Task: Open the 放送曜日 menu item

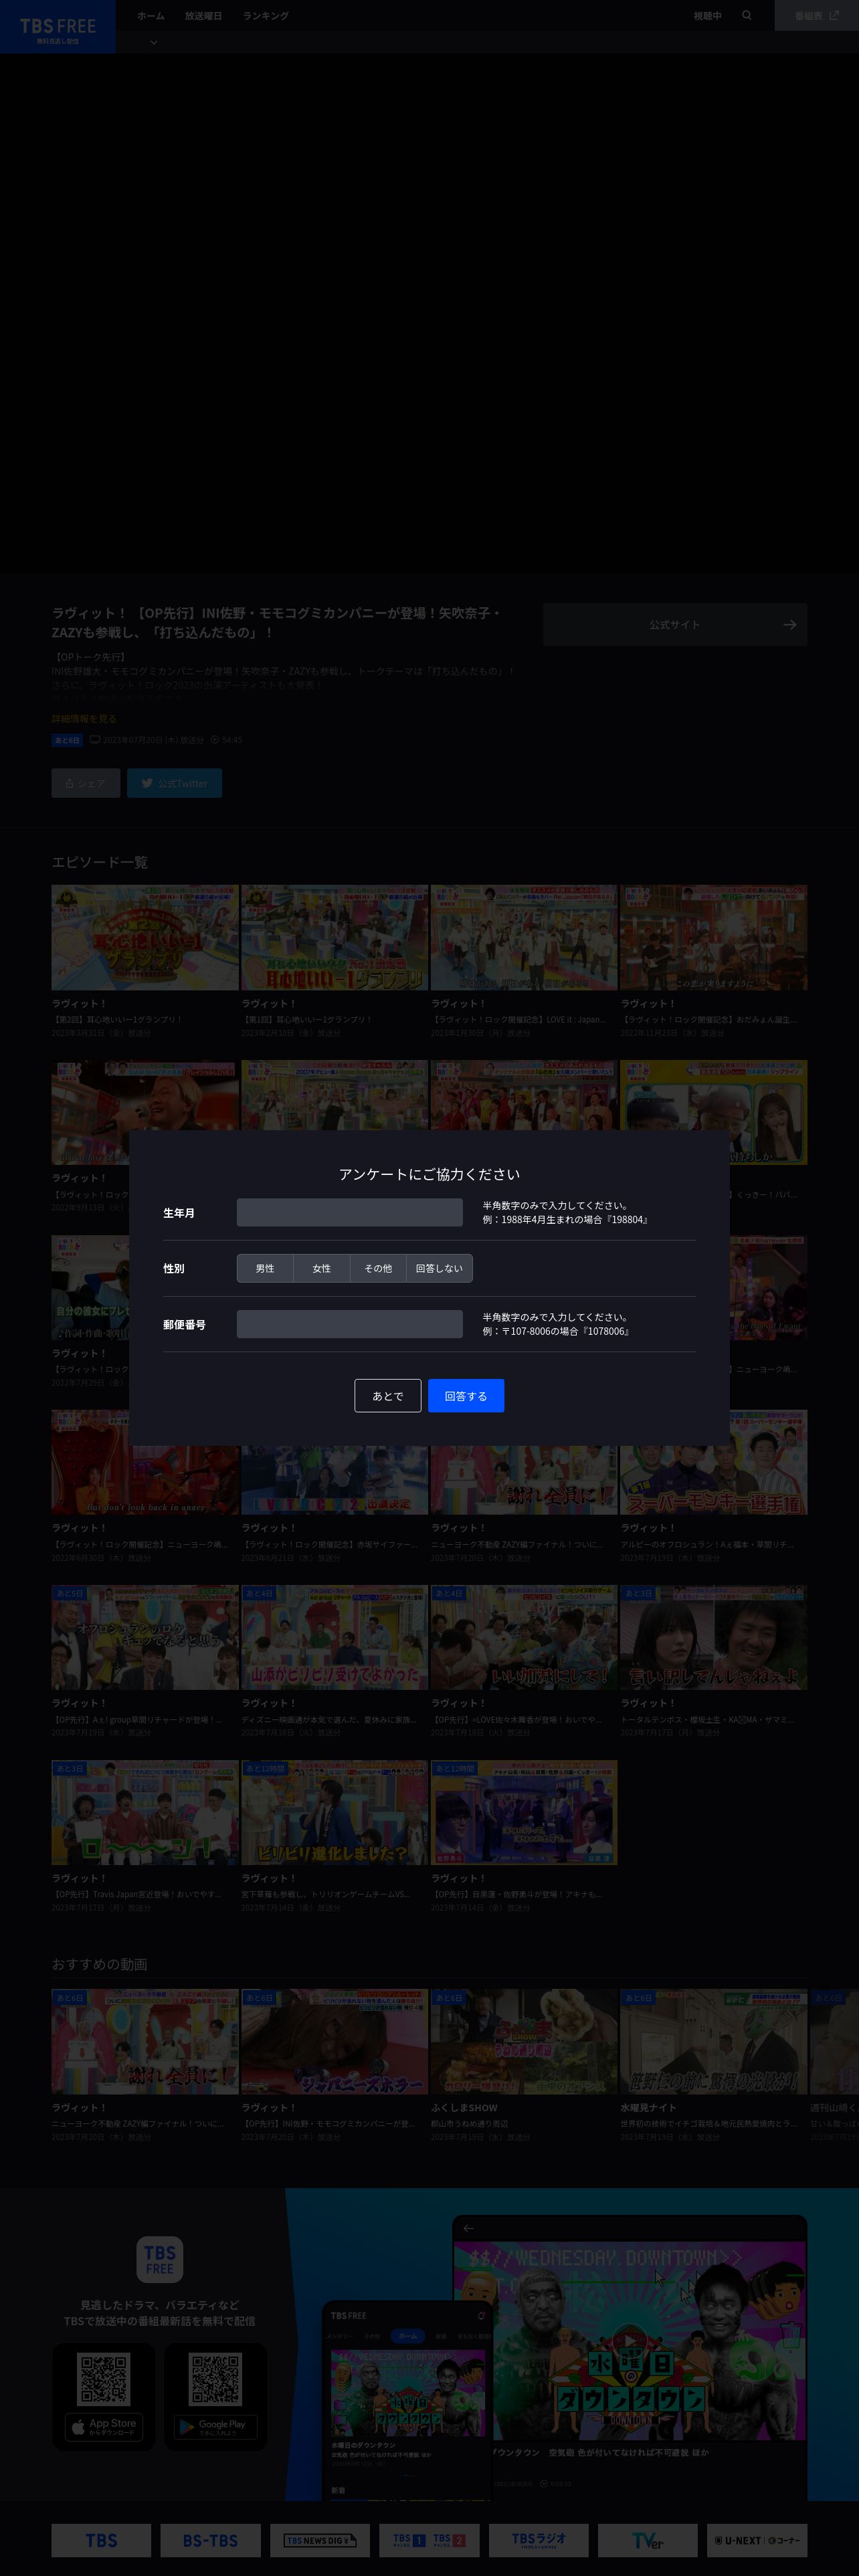Action: [x=203, y=16]
